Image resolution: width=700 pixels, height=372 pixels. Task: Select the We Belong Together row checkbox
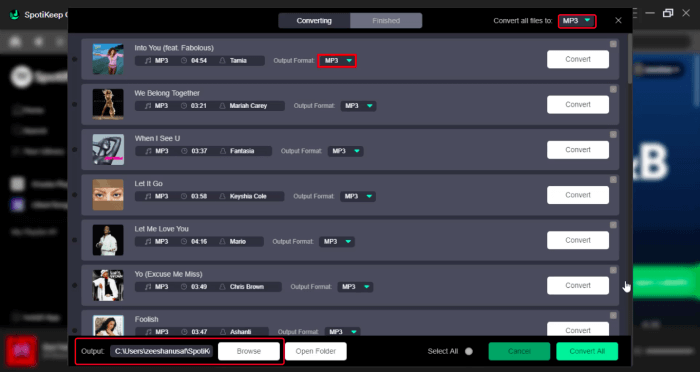[75, 104]
